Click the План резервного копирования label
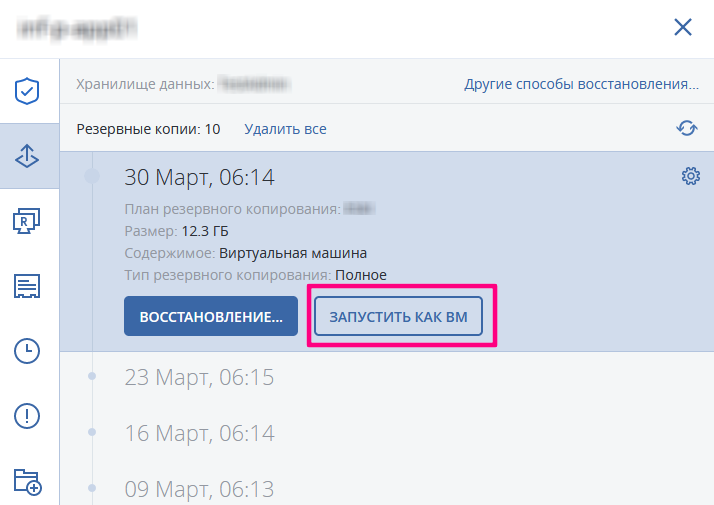Image resolution: width=714 pixels, height=505 pixels. [233, 209]
